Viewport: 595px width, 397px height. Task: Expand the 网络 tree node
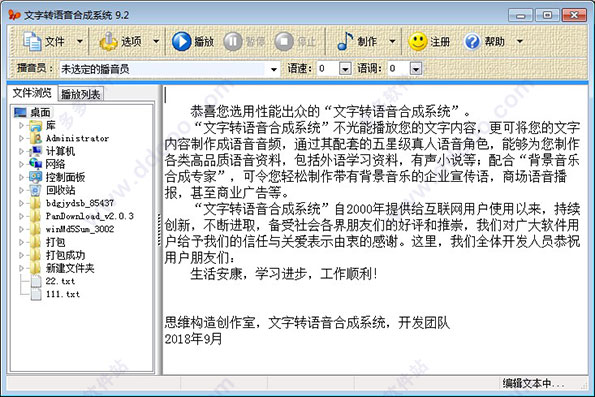tap(21, 164)
